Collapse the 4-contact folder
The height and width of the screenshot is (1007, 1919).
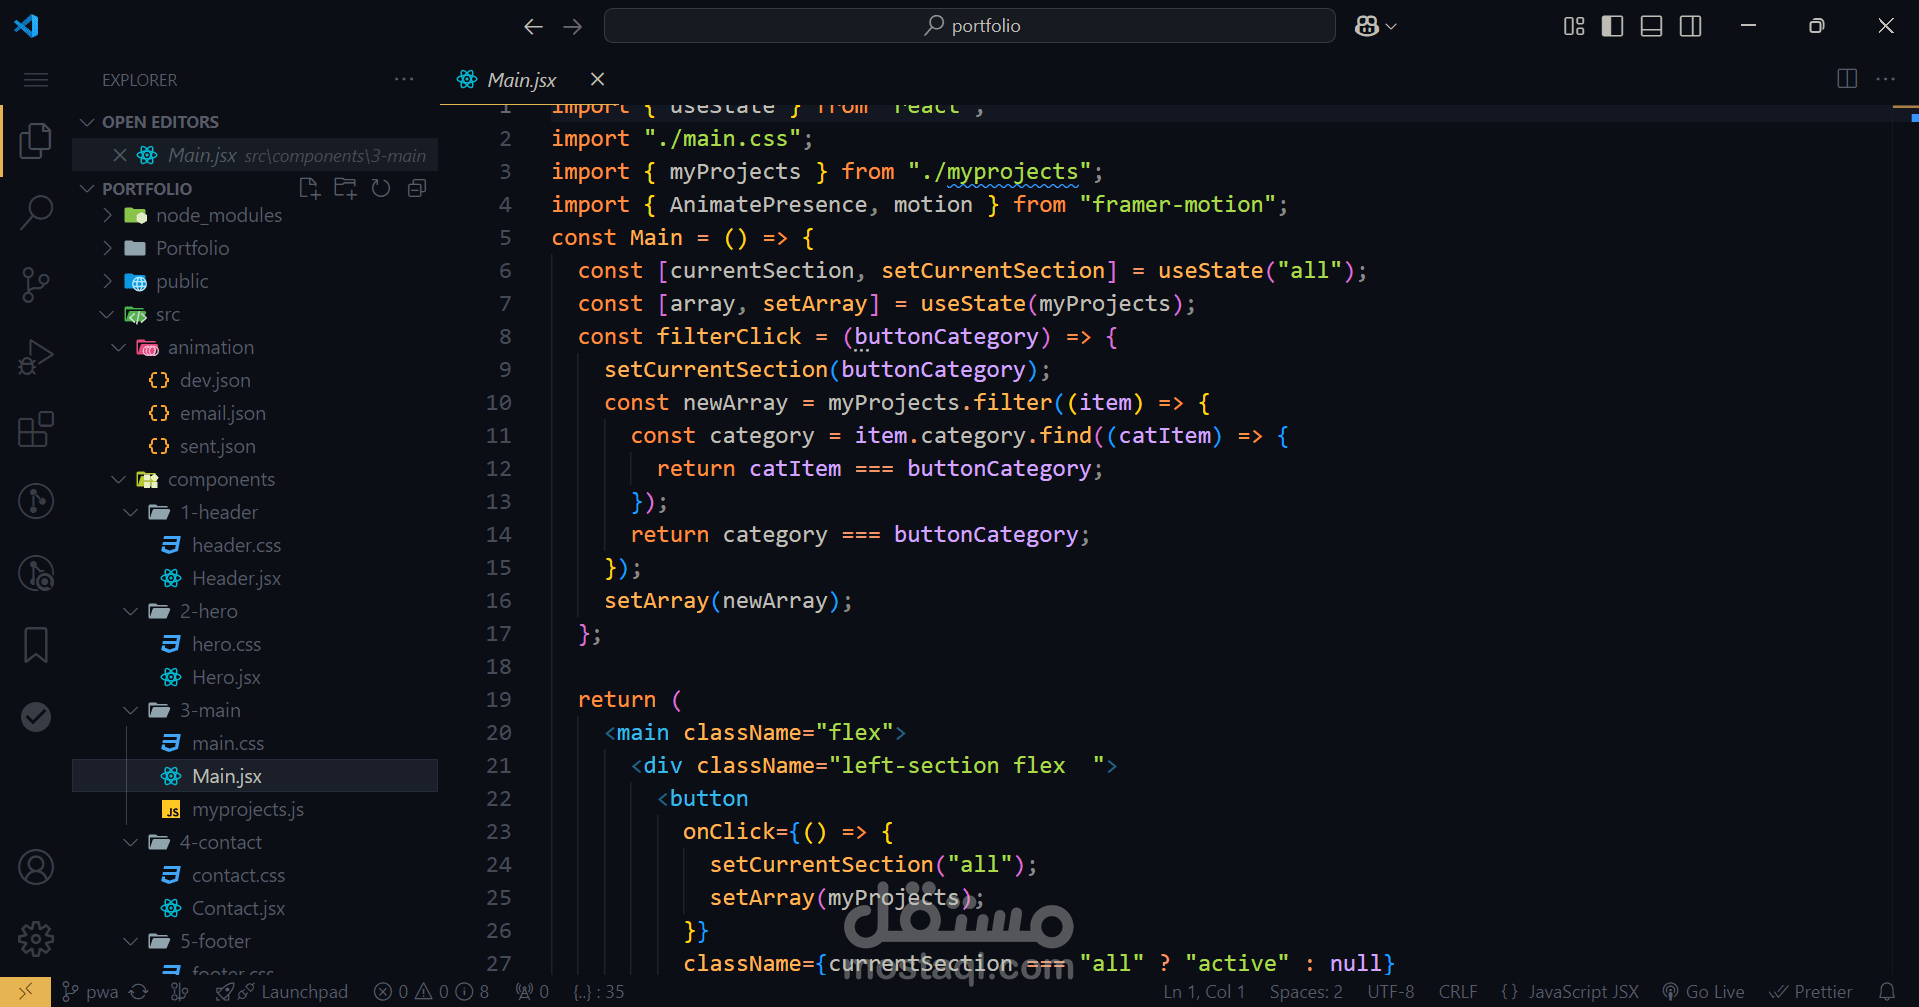click(x=131, y=842)
